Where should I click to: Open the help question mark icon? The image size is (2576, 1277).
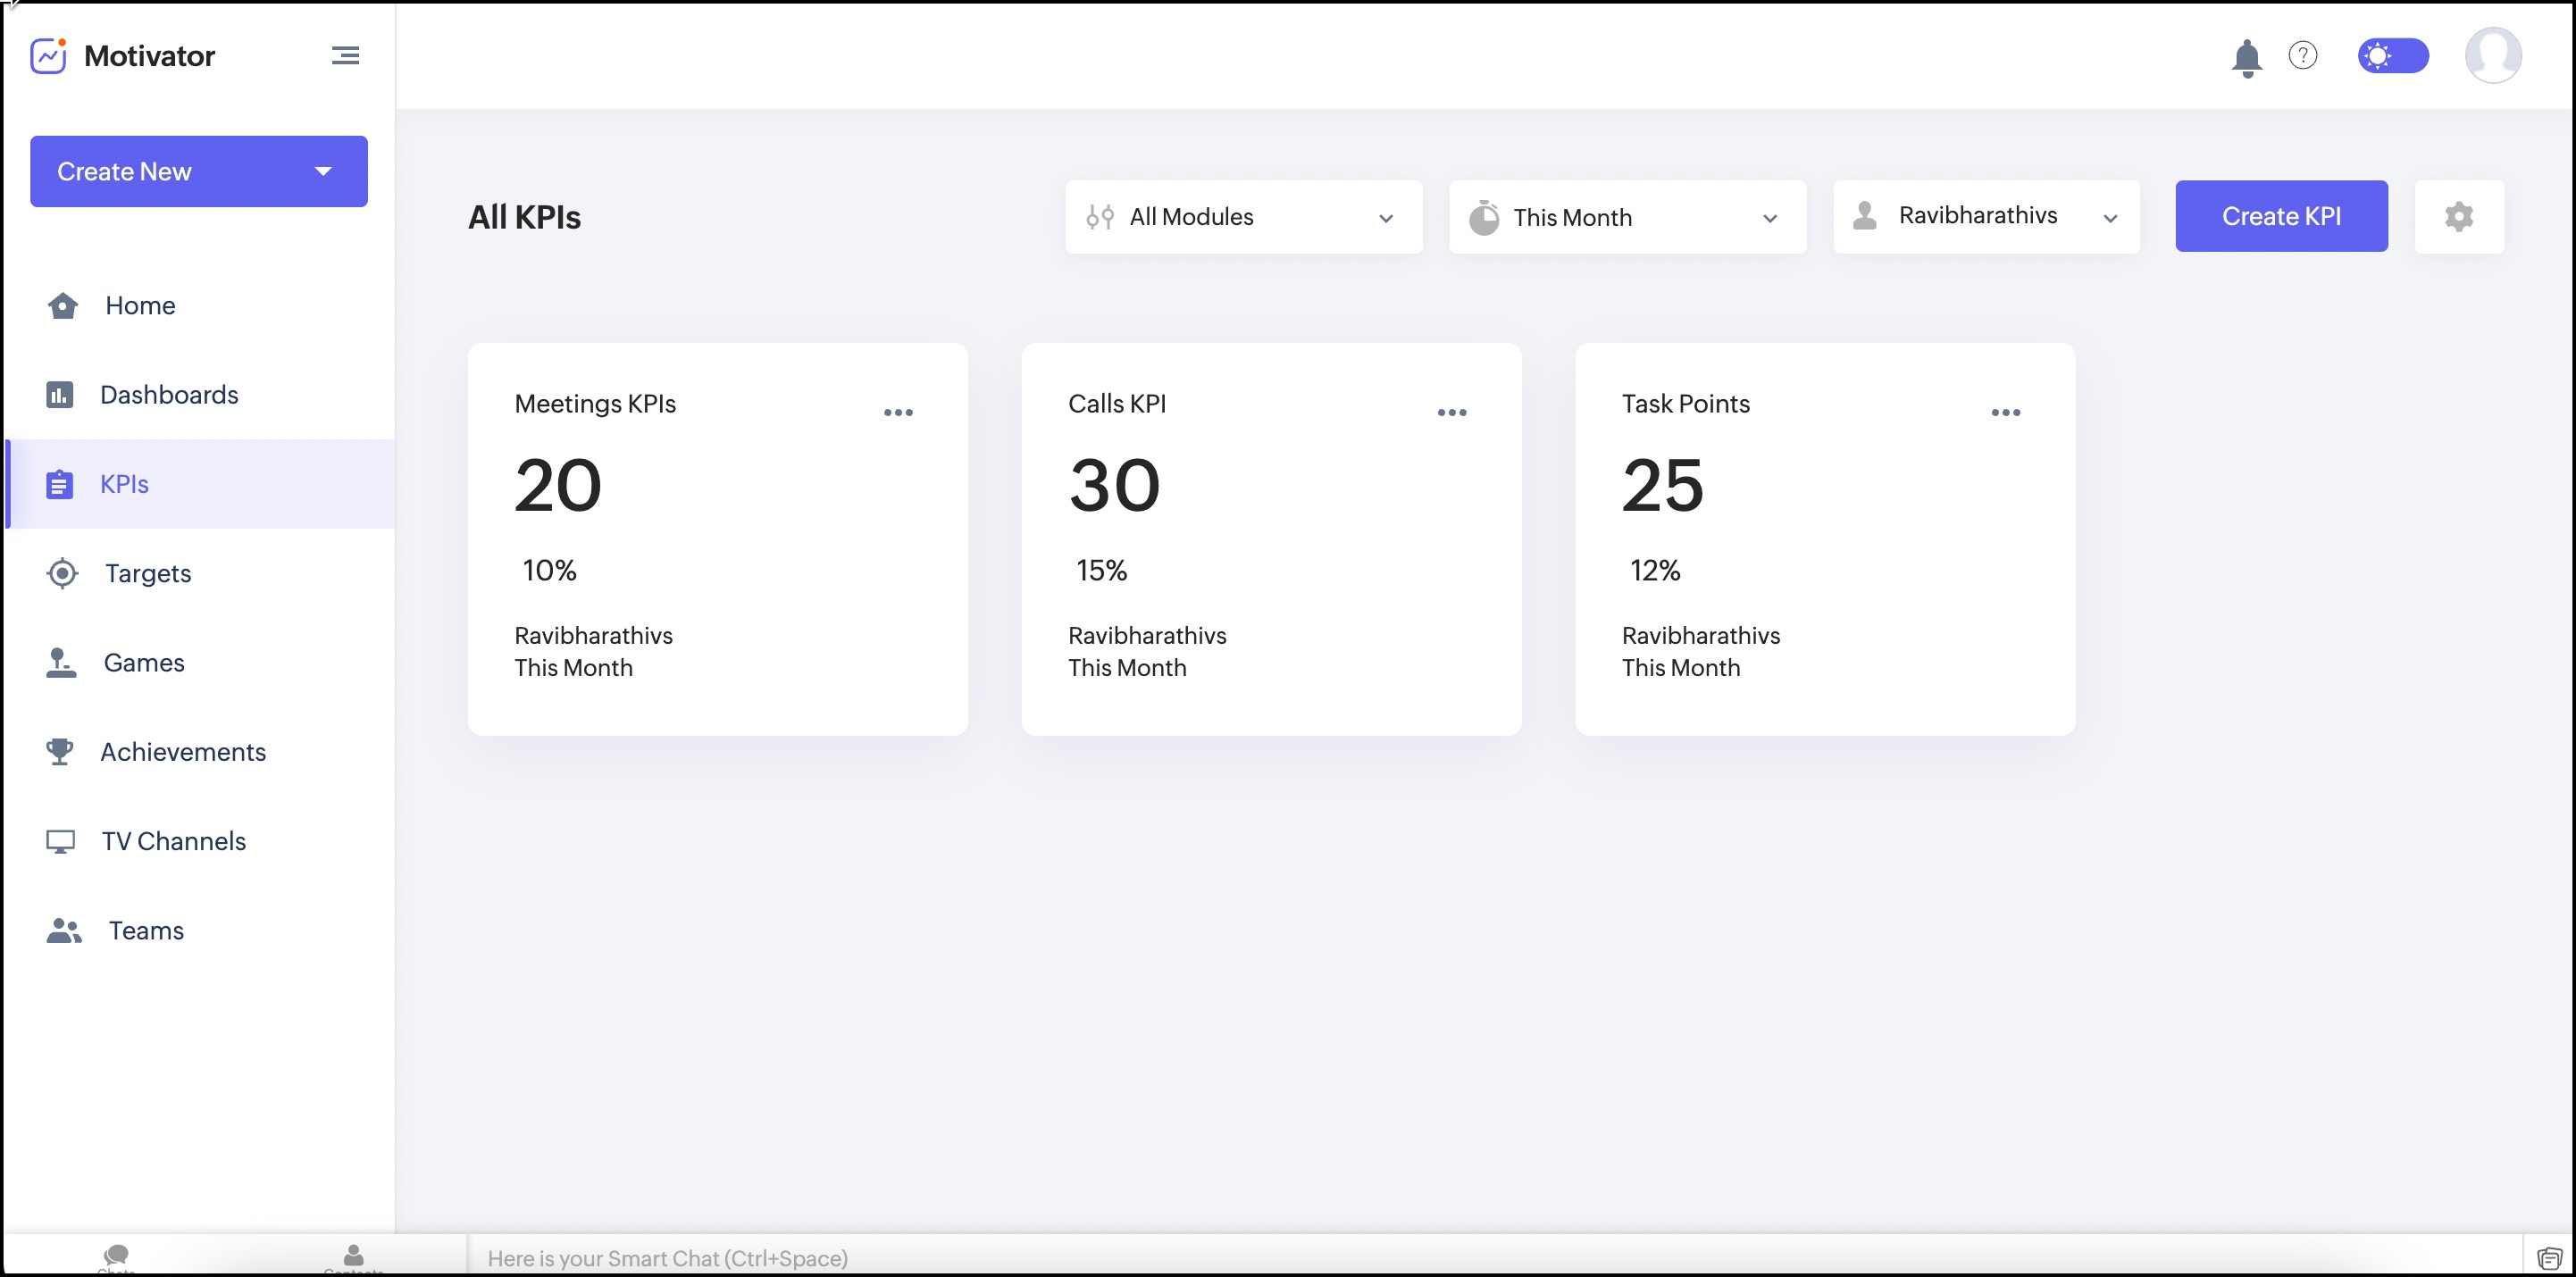2302,55
